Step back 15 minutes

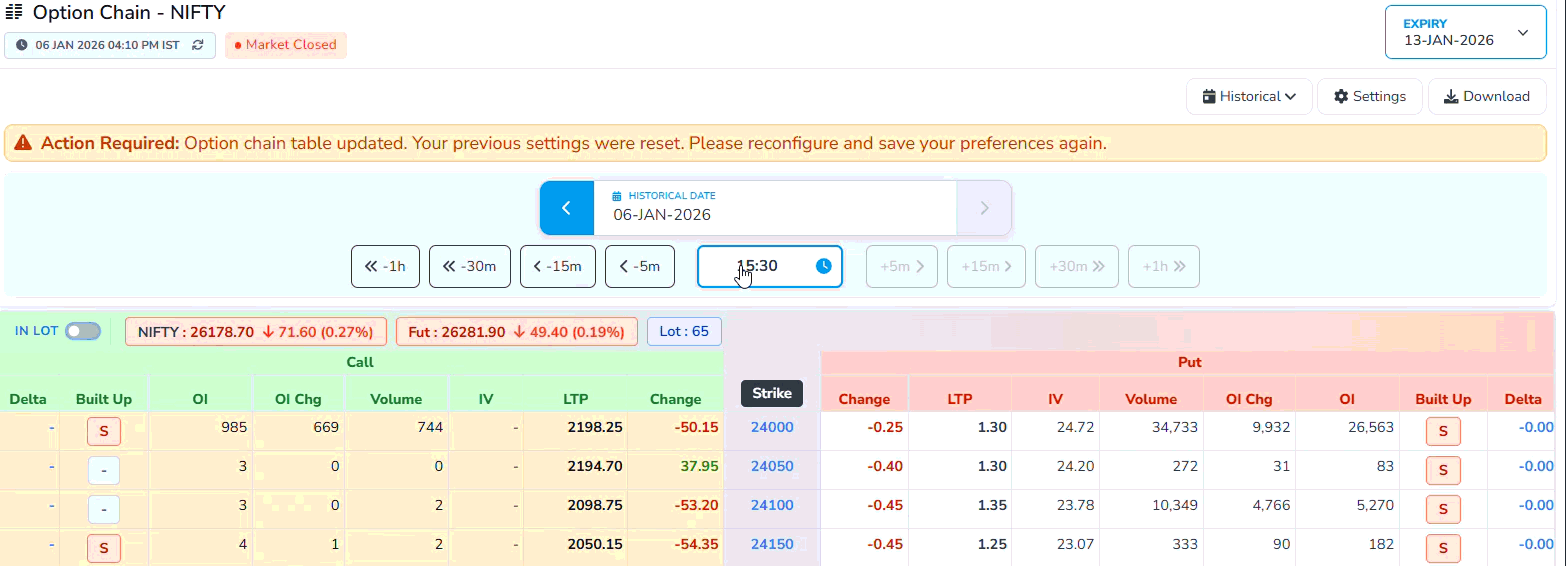557,266
